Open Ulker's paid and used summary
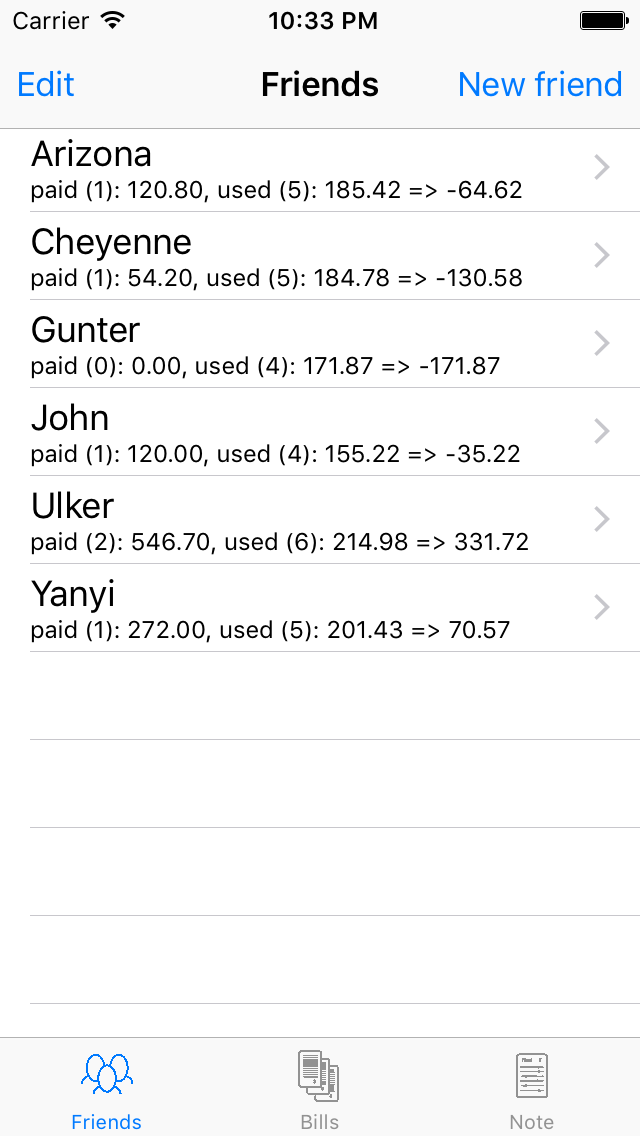The height and width of the screenshot is (1136, 640). tap(280, 542)
